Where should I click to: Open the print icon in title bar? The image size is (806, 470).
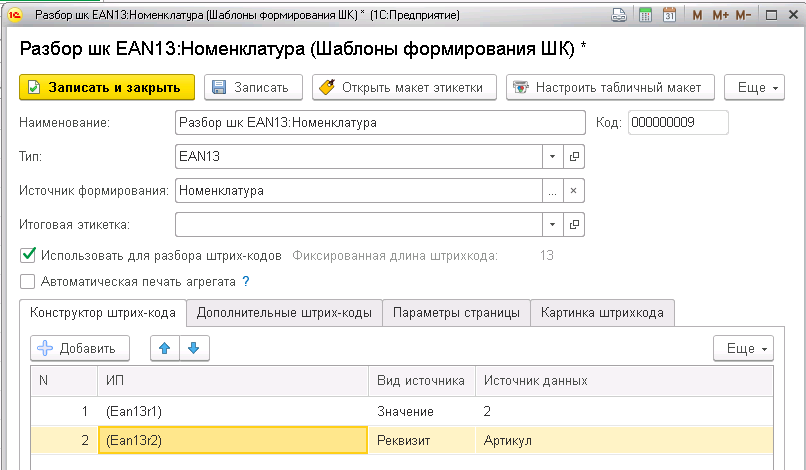coord(618,15)
